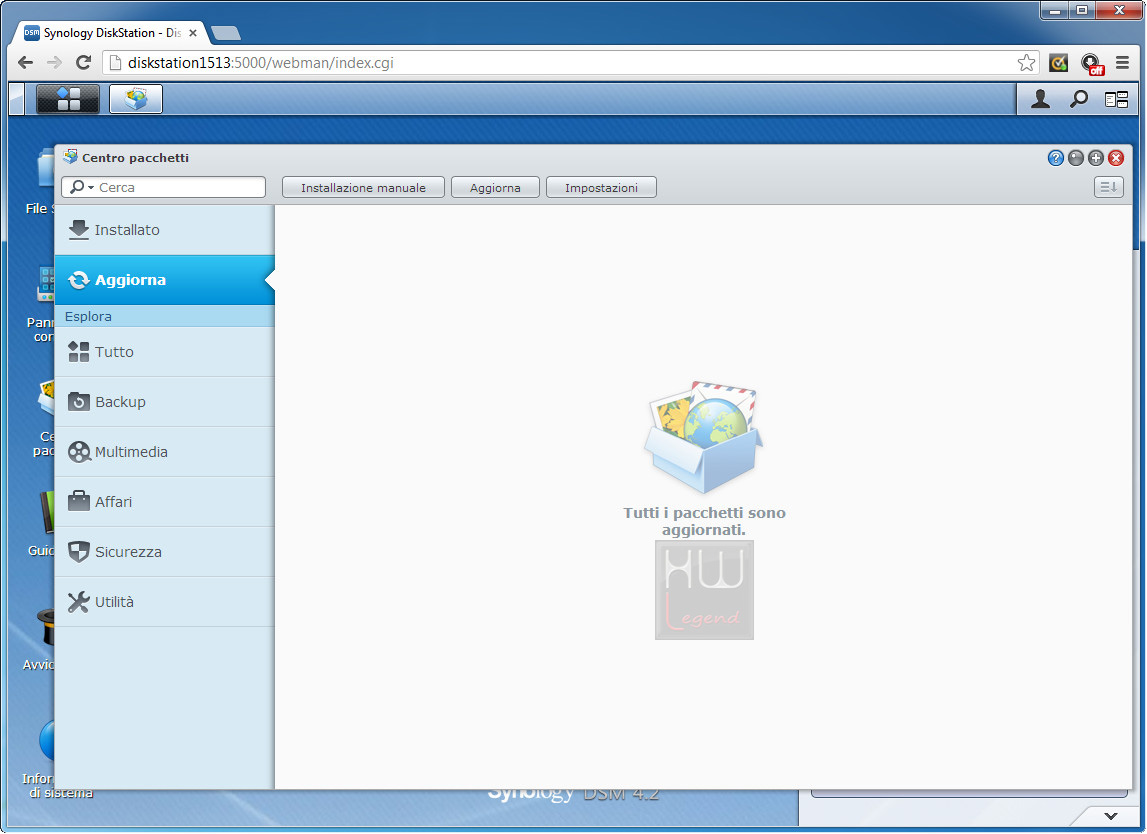
Task: Open the Sicurezza category
Action: coord(165,552)
